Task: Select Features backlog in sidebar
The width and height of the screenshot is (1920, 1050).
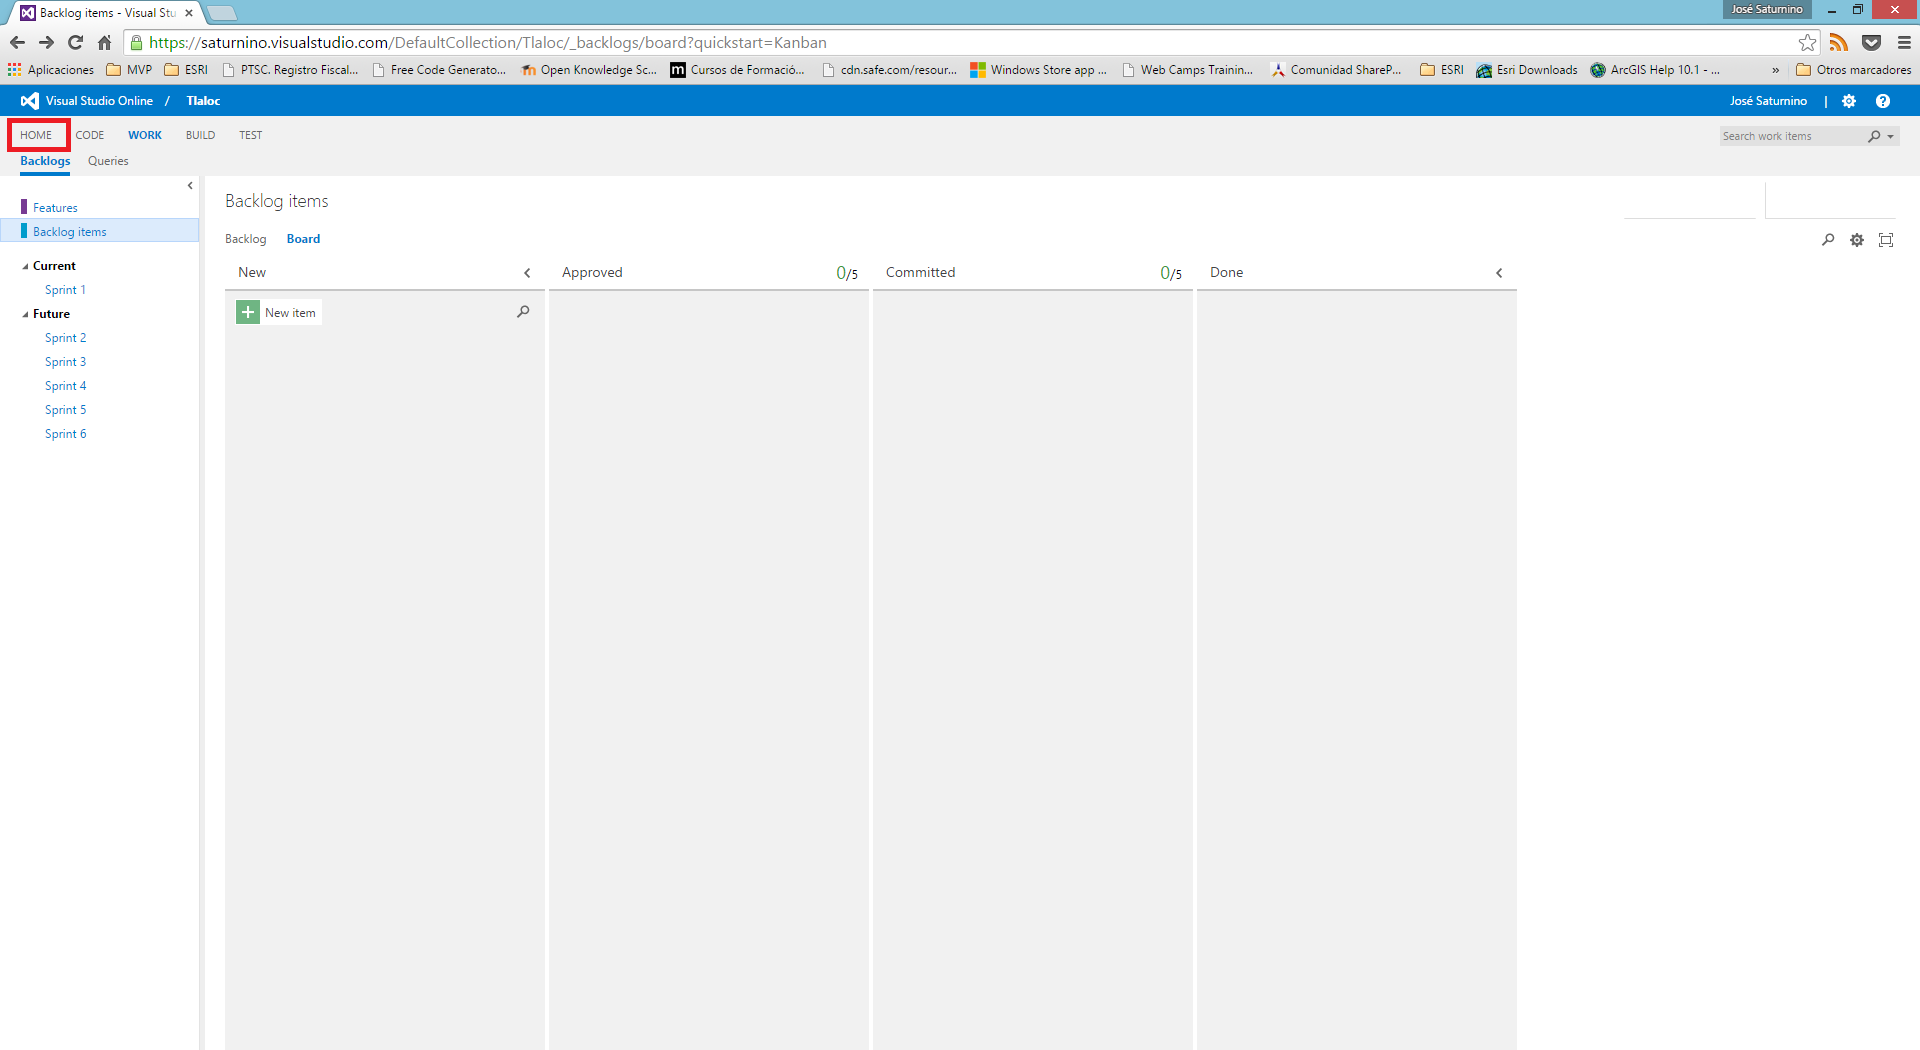Action: [55, 208]
